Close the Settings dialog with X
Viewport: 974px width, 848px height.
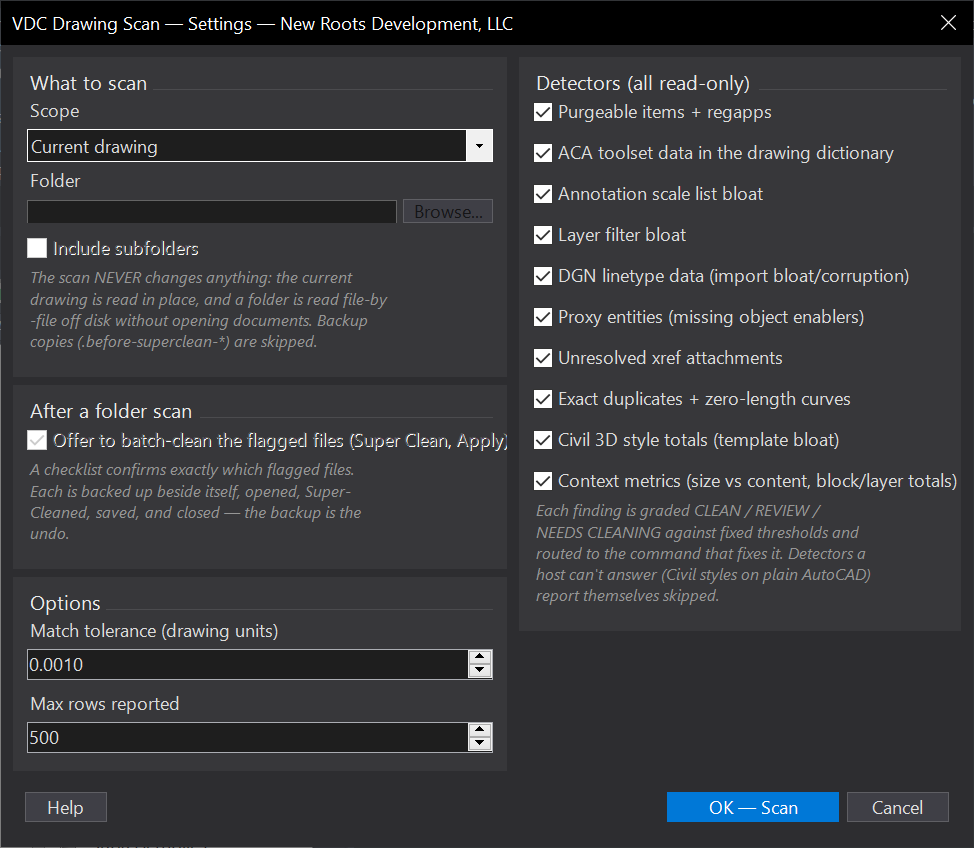pyautogui.click(x=948, y=23)
